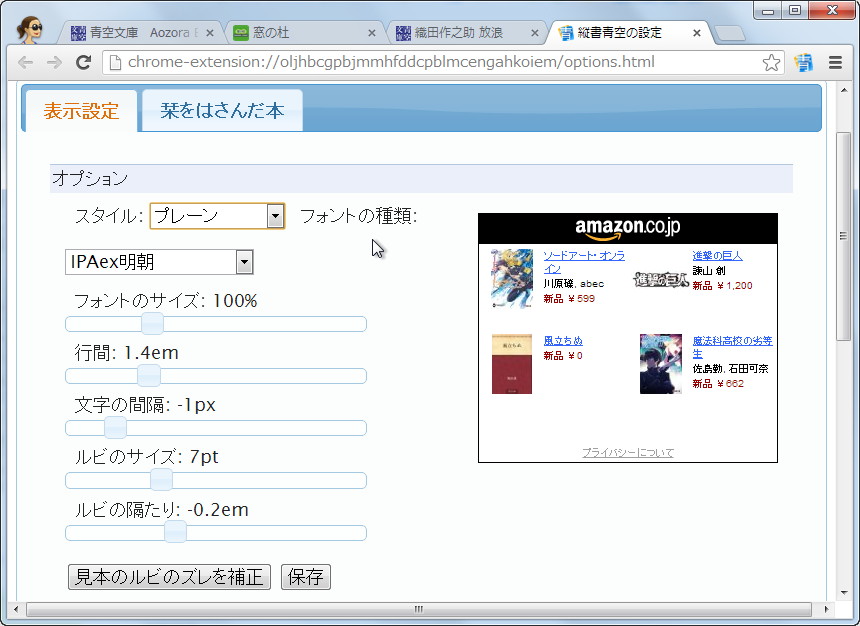Switch to the 青空文庫 Aozora browser tab
This screenshot has width=860, height=626.
click(x=140, y=33)
